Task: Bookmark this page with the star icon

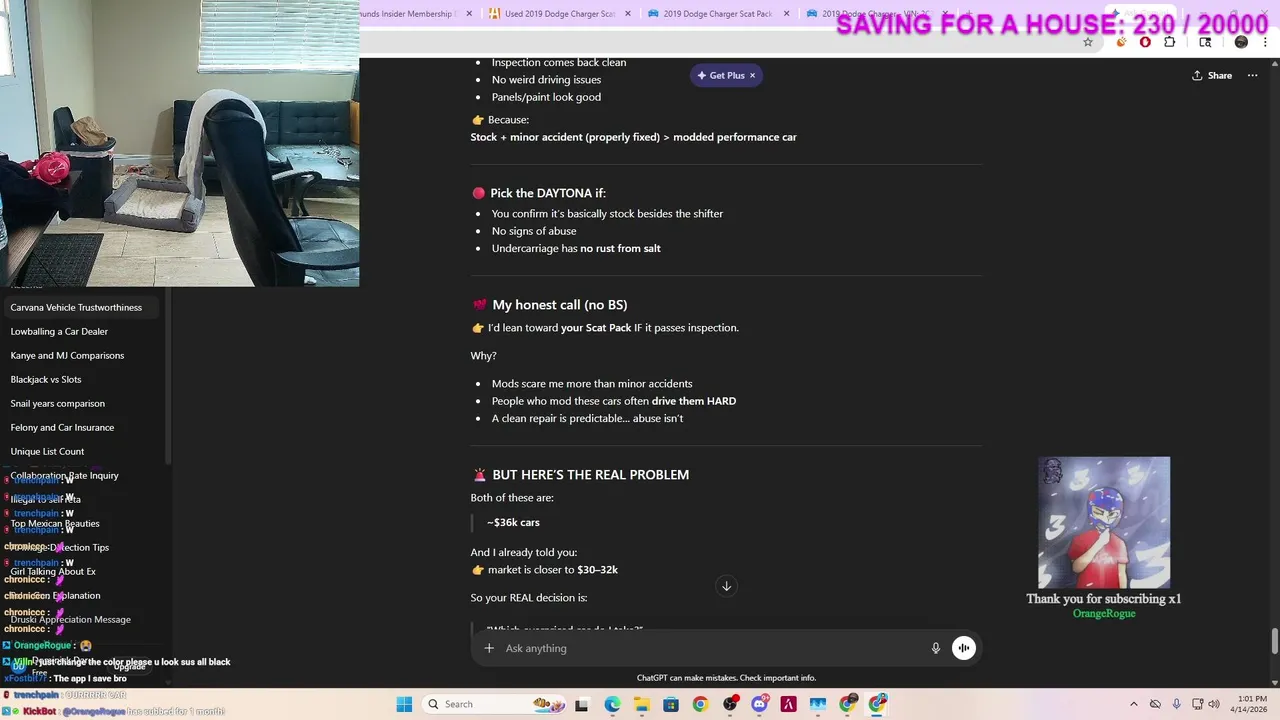Action: point(1088,42)
